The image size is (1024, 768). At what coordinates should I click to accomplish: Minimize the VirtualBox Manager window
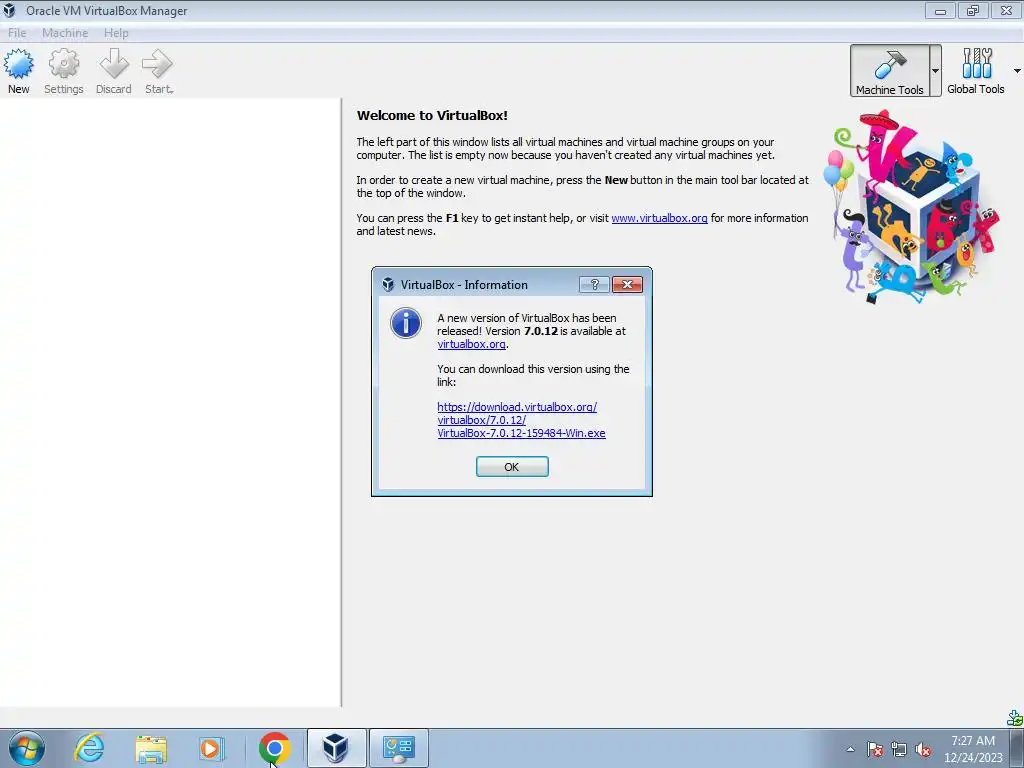[x=940, y=10]
